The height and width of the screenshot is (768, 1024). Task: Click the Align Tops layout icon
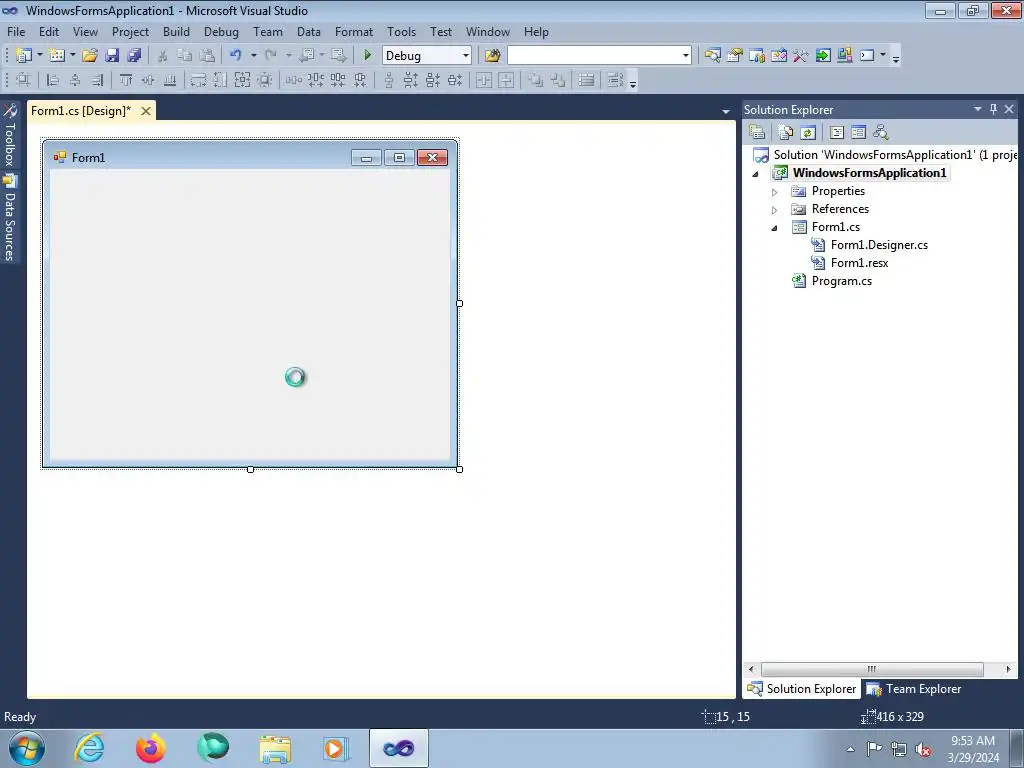pos(126,80)
